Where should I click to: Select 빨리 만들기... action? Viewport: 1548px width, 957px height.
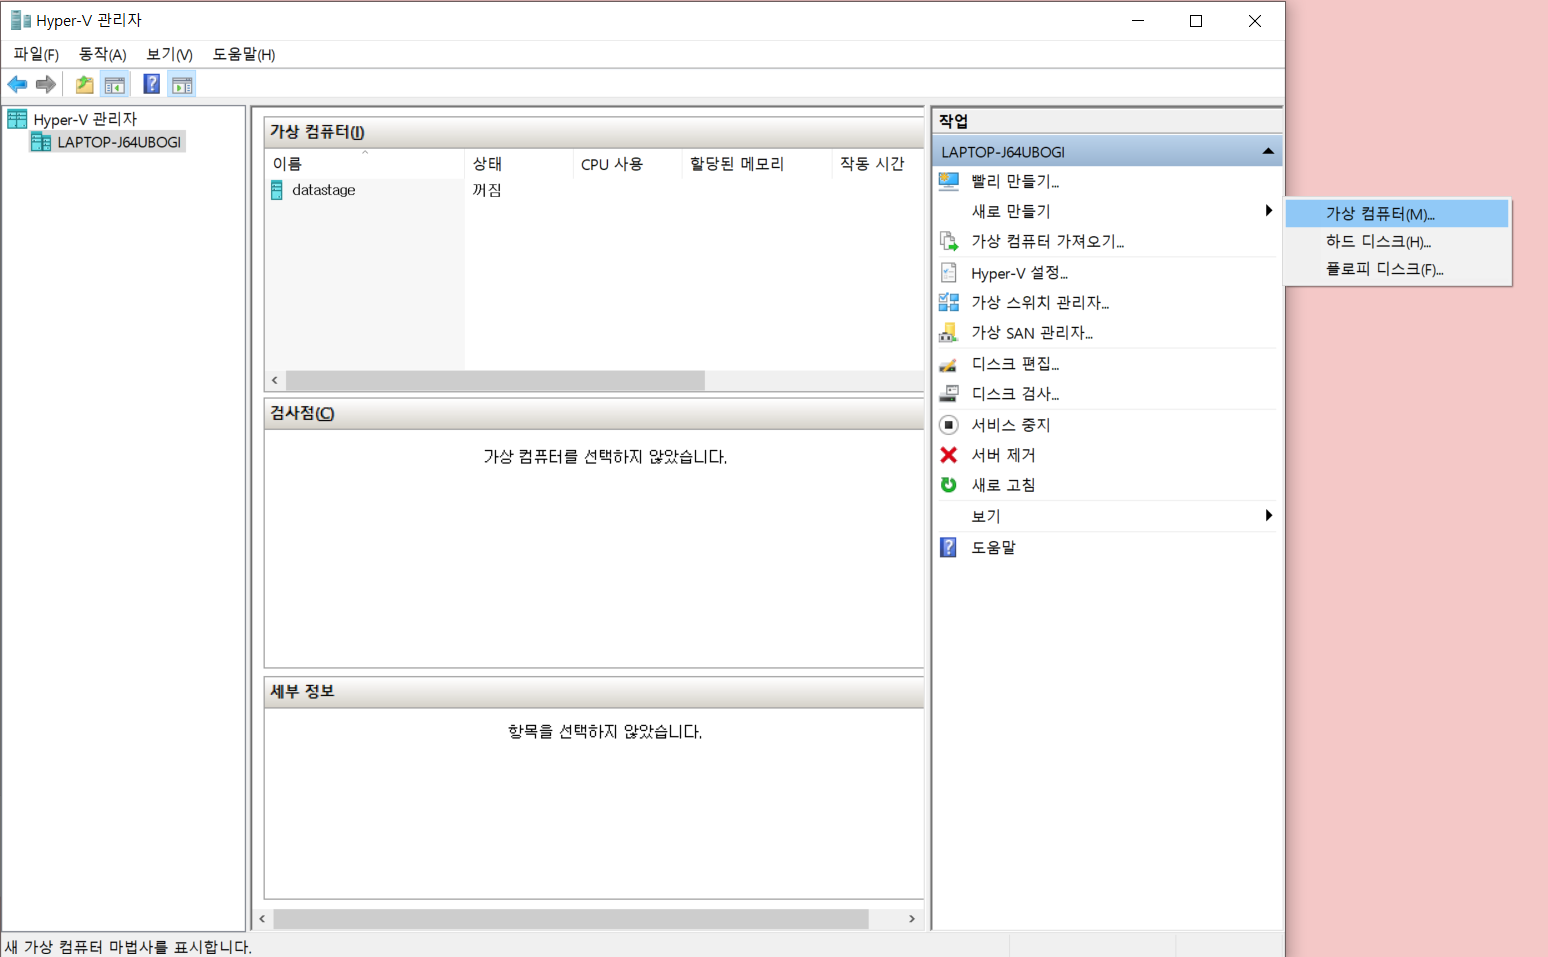click(x=1015, y=181)
